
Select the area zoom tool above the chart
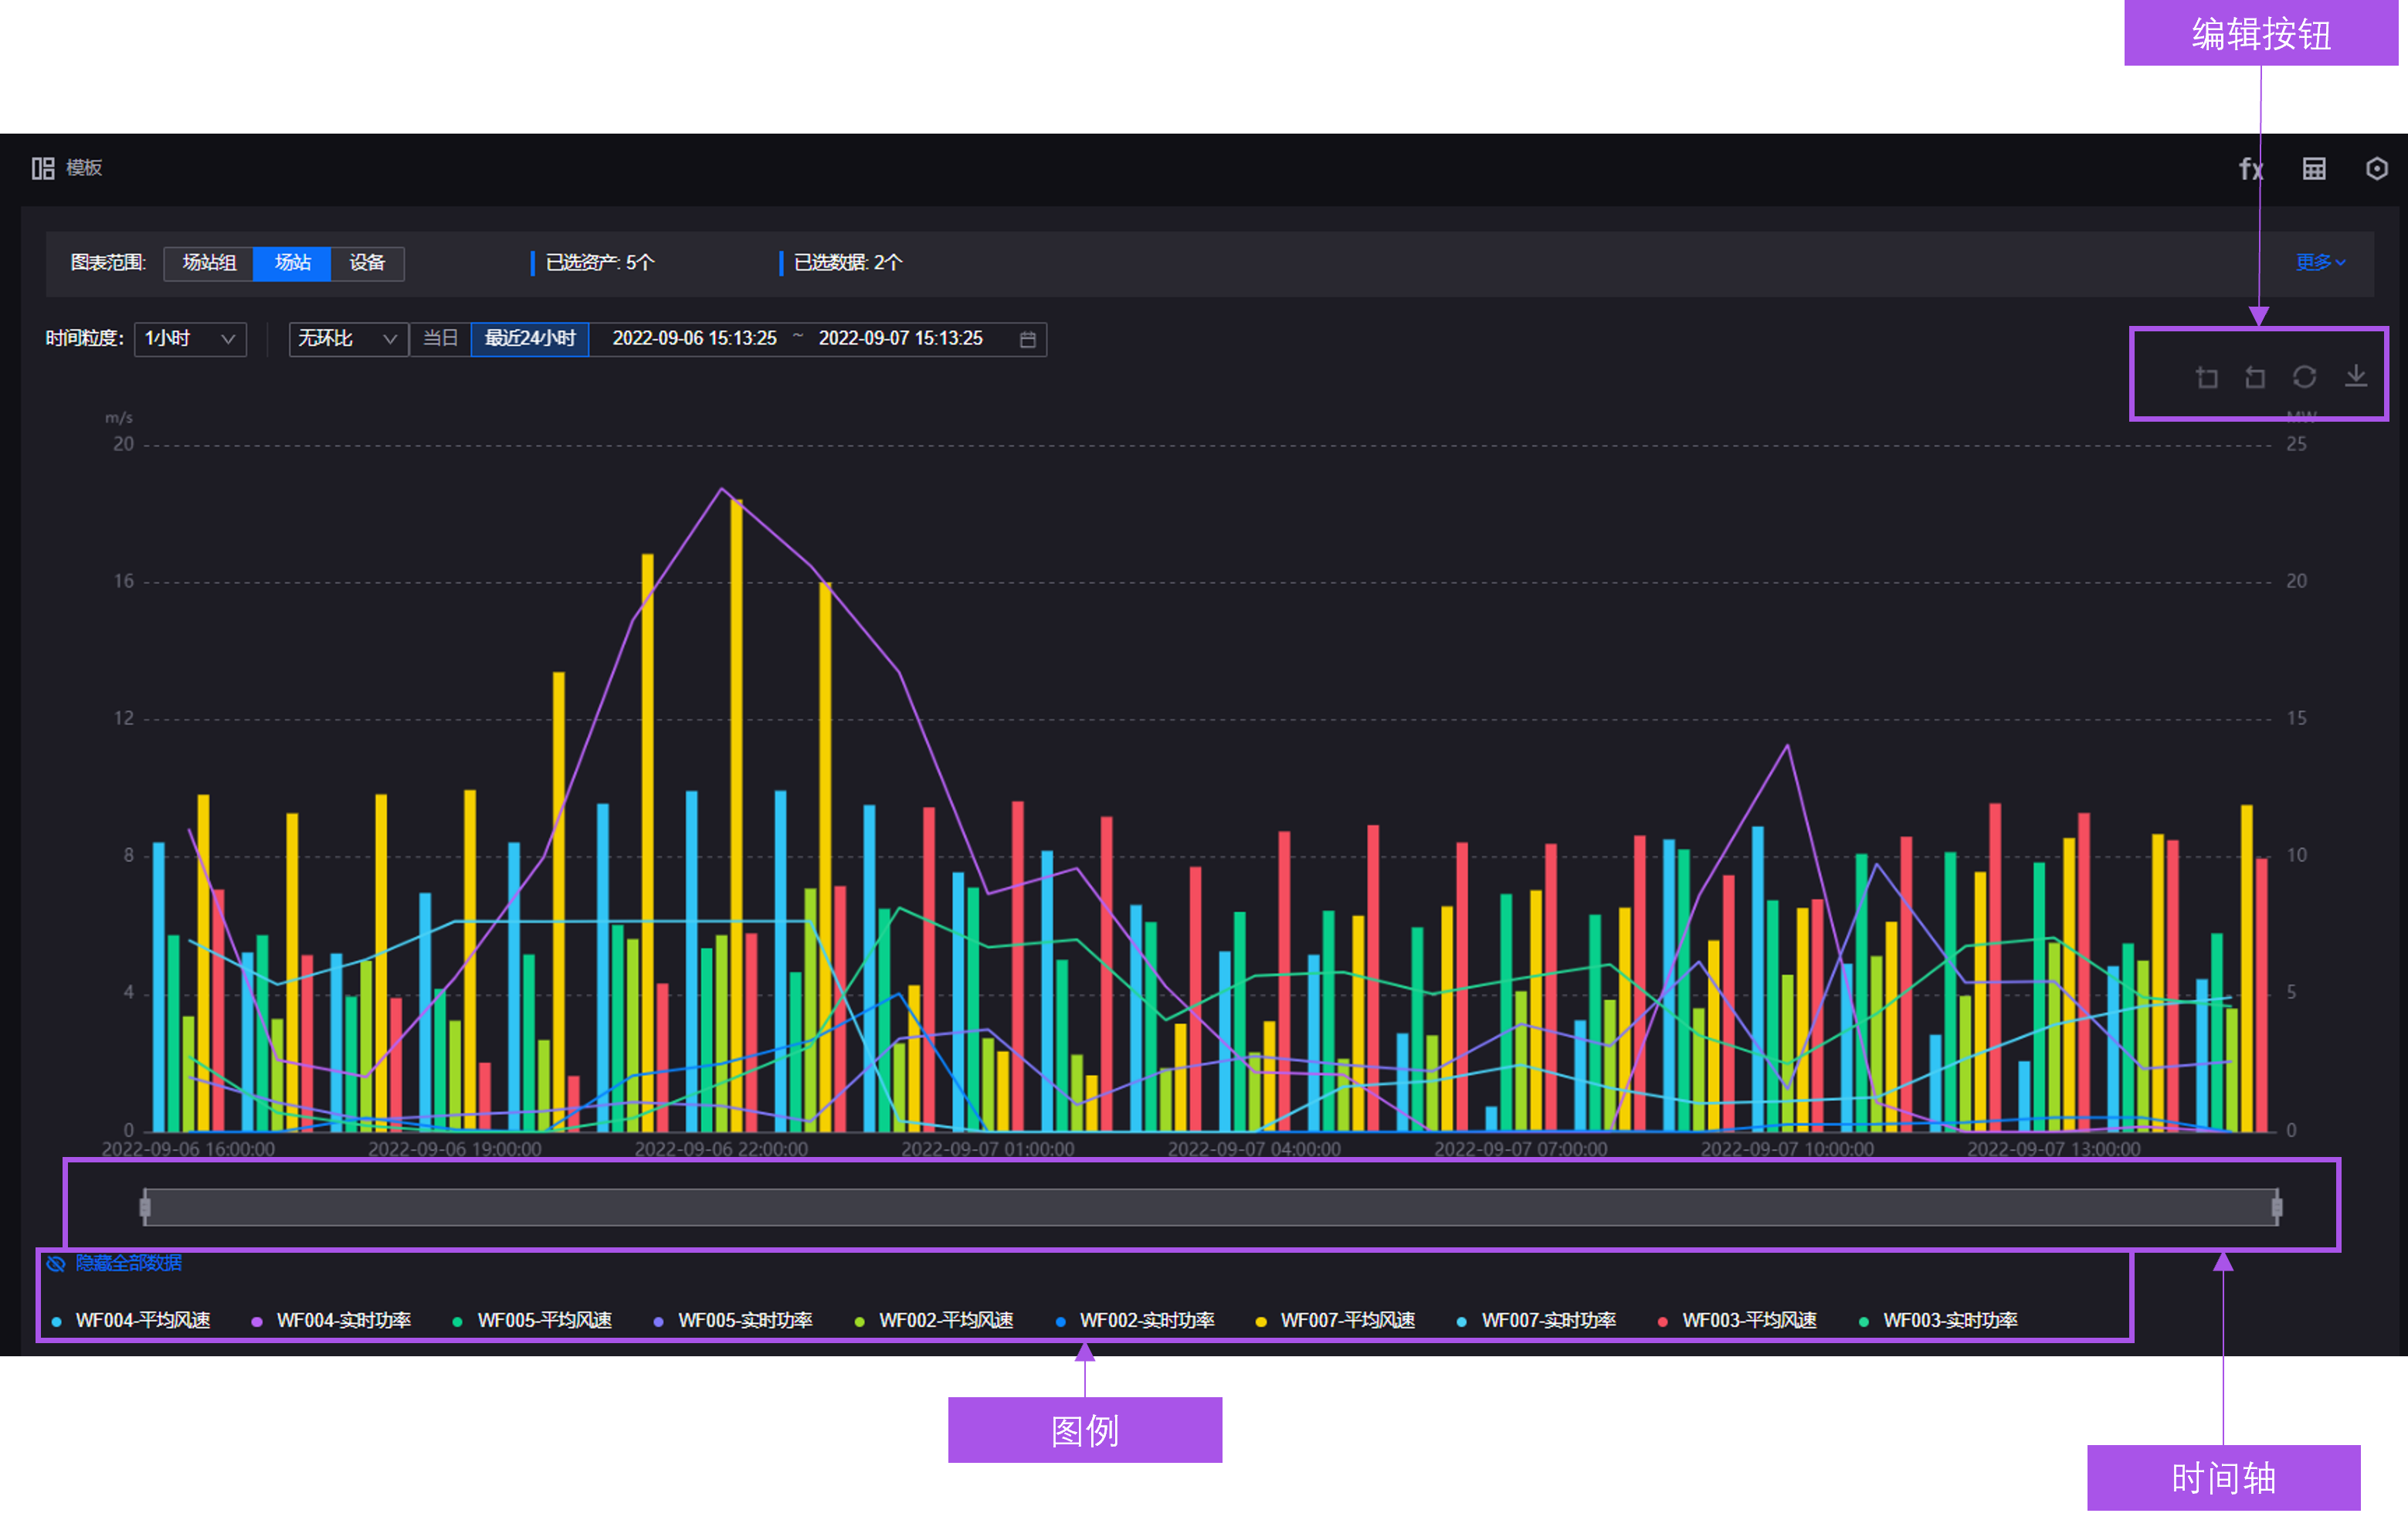click(x=2208, y=377)
